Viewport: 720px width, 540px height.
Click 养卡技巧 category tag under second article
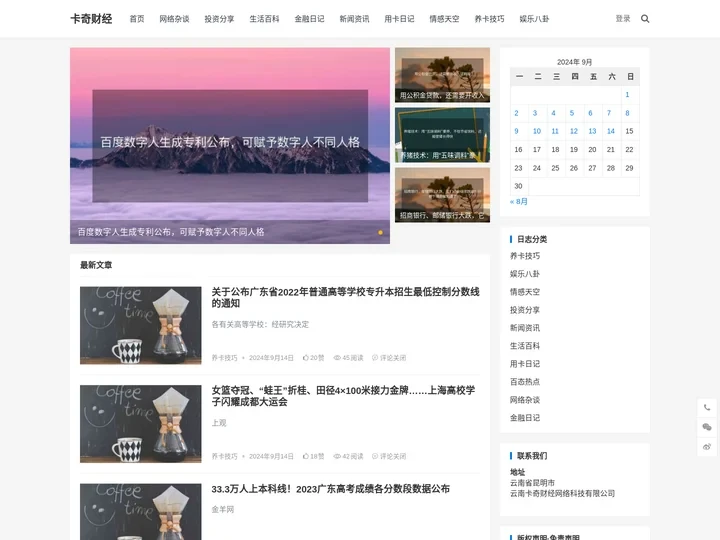(x=225, y=456)
